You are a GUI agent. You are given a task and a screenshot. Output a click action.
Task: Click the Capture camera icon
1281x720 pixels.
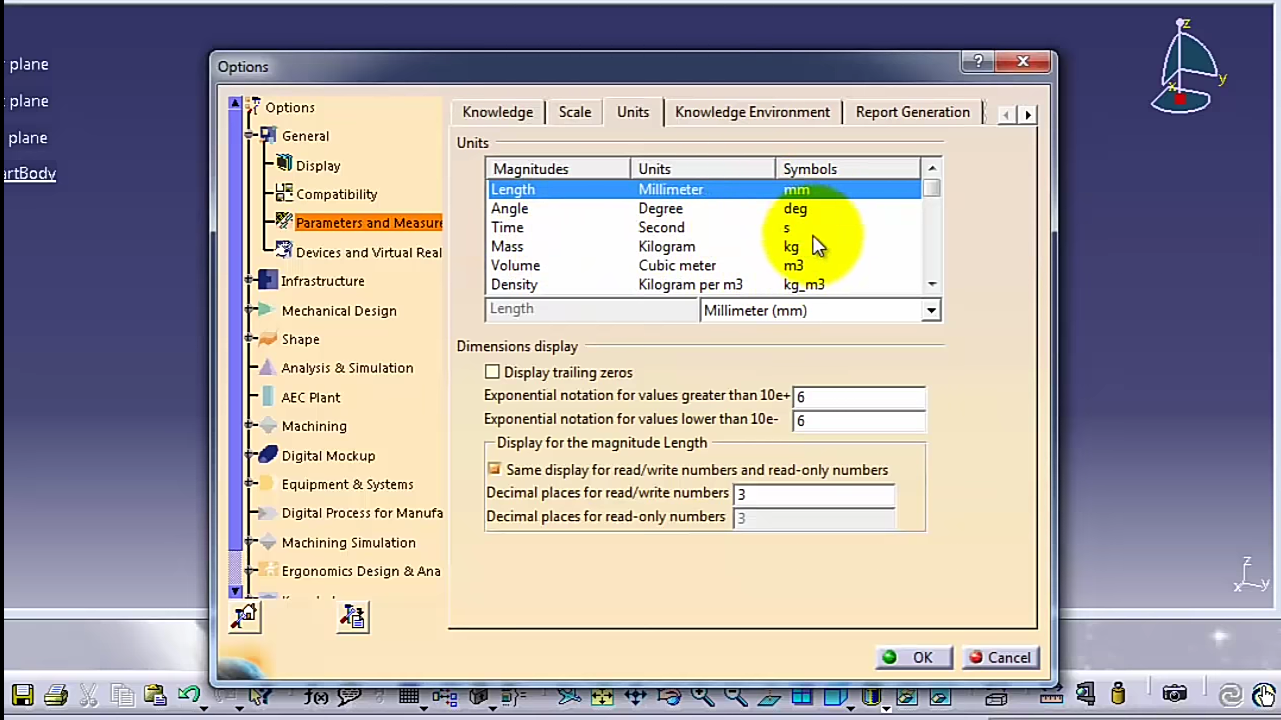[x=1174, y=695]
